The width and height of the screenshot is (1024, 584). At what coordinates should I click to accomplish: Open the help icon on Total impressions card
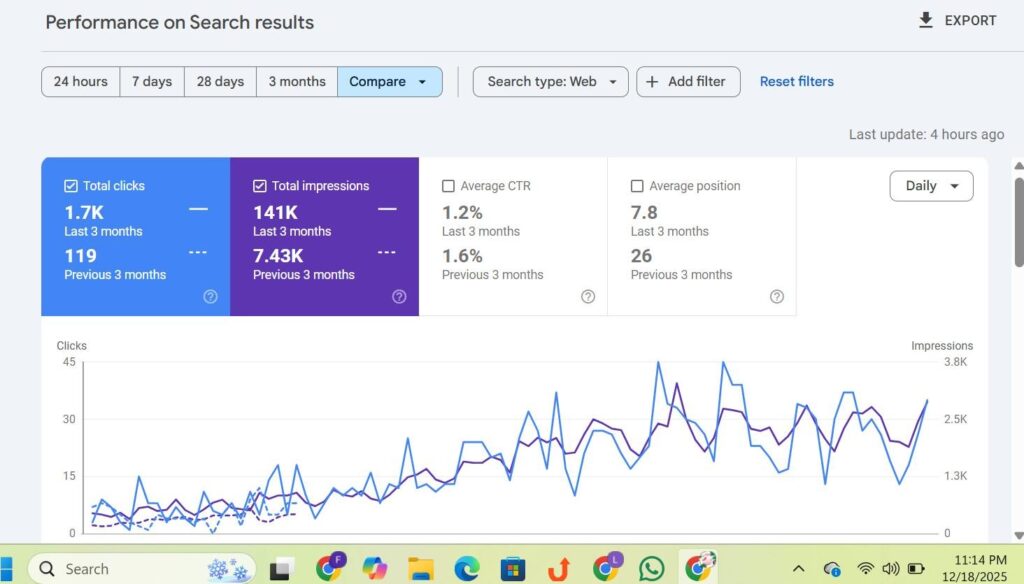(398, 296)
